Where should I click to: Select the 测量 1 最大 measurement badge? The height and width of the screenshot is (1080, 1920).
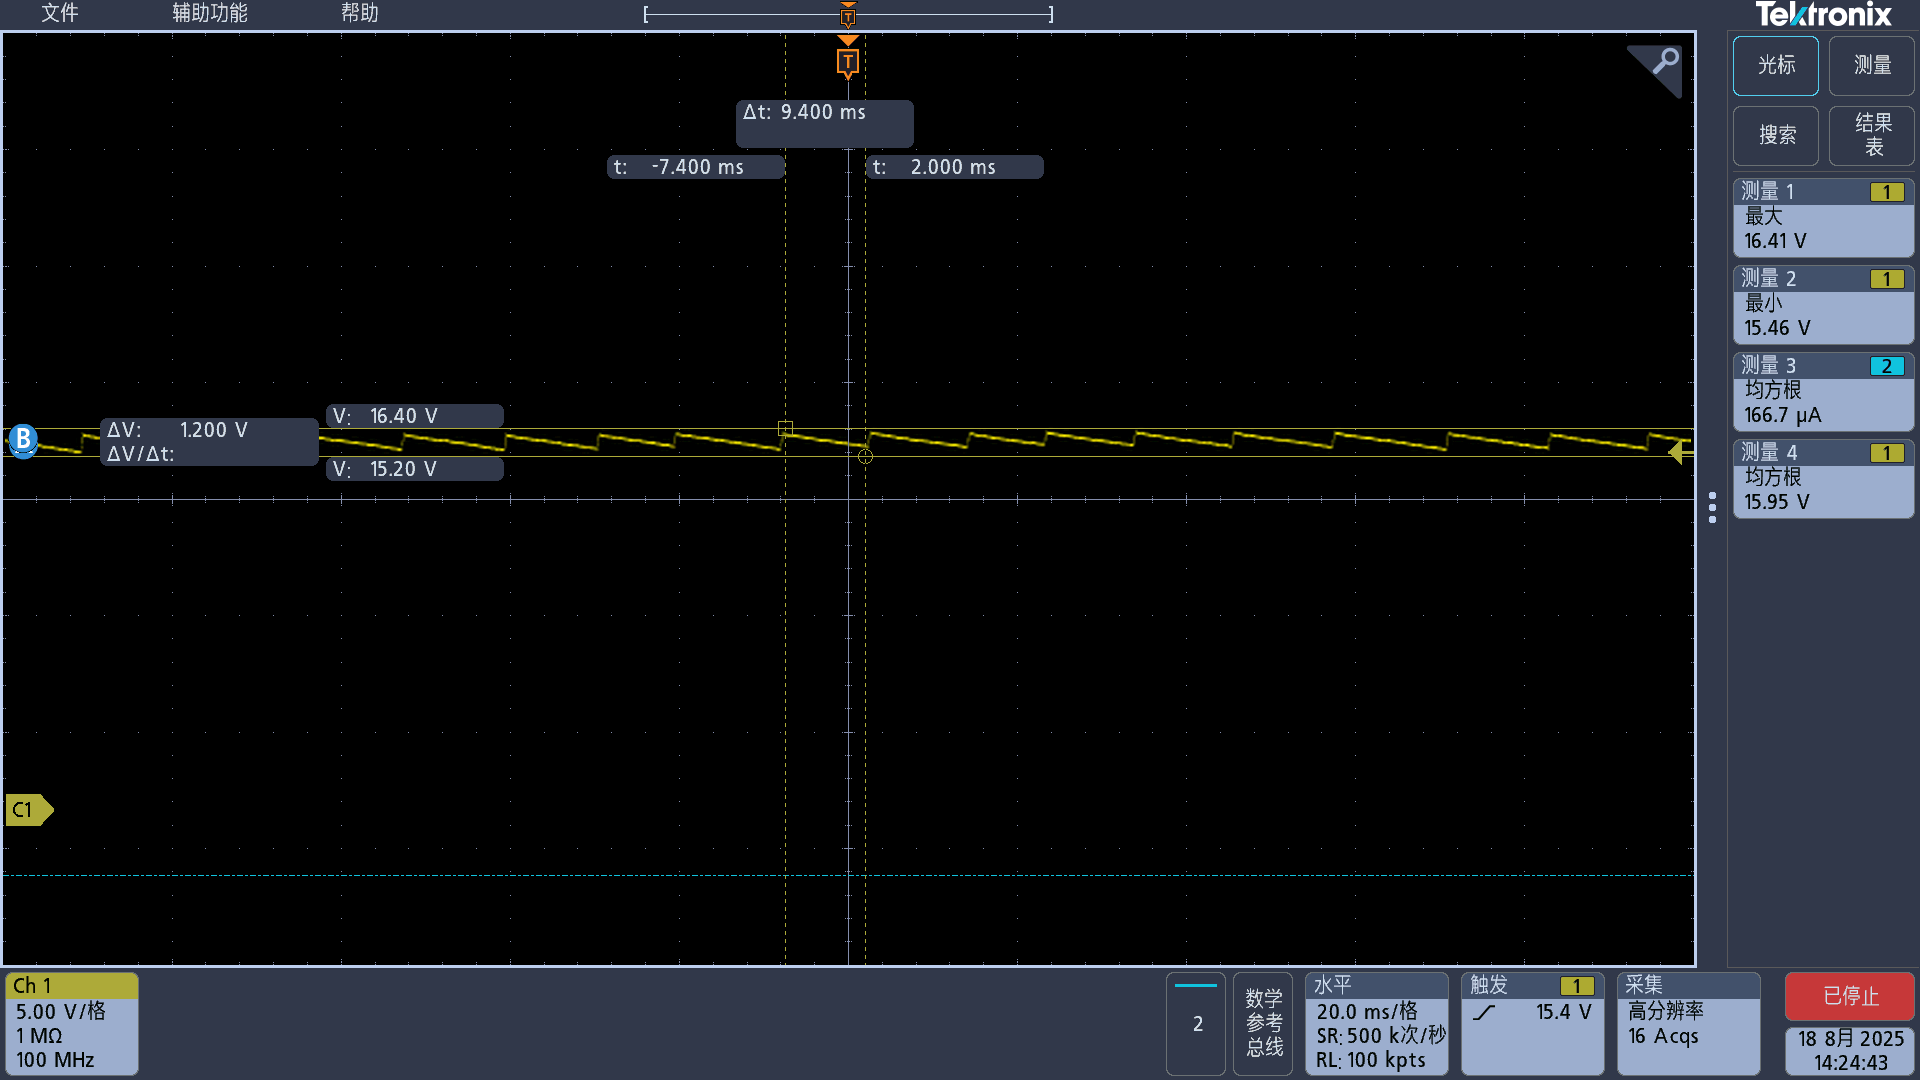pos(1822,217)
